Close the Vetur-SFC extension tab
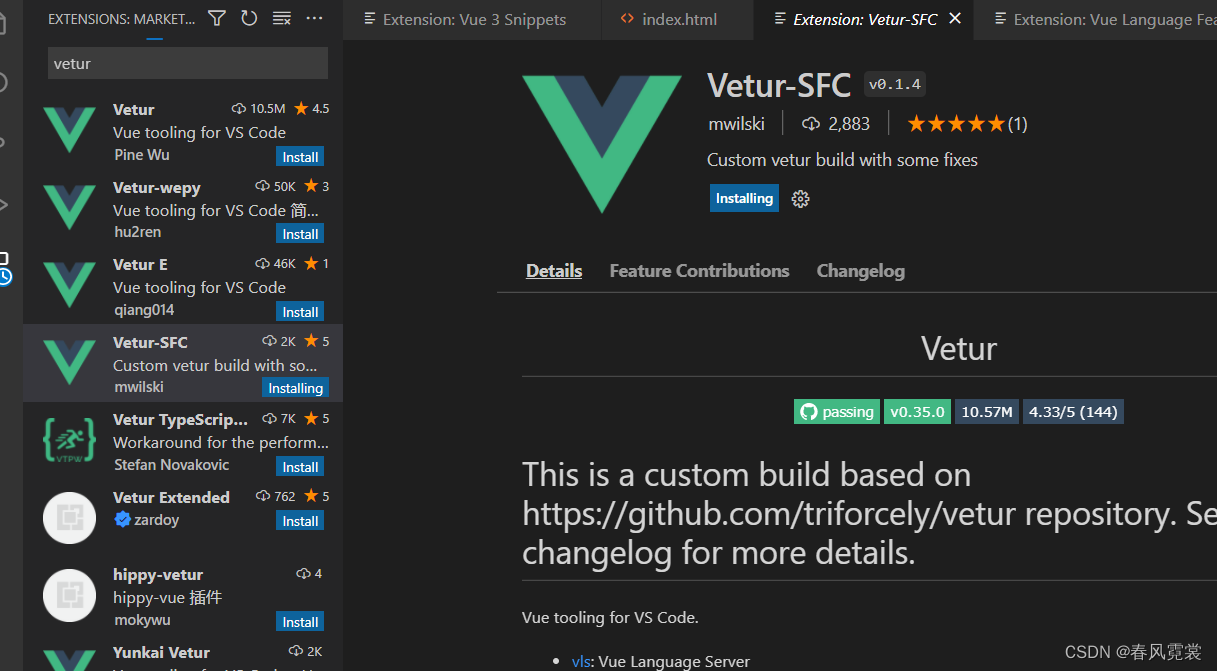The width and height of the screenshot is (1217, 671). (955, 19)
